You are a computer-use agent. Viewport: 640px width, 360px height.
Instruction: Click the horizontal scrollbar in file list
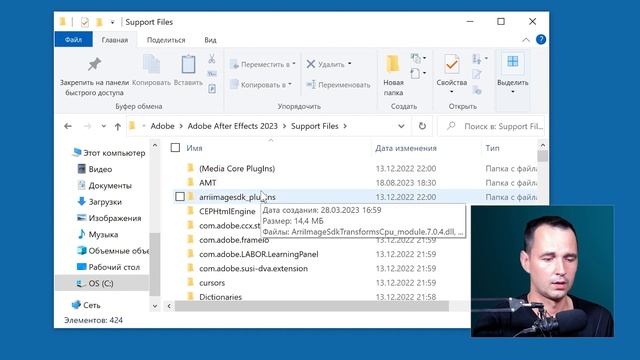pyautogui.click(x=312, y=306)
